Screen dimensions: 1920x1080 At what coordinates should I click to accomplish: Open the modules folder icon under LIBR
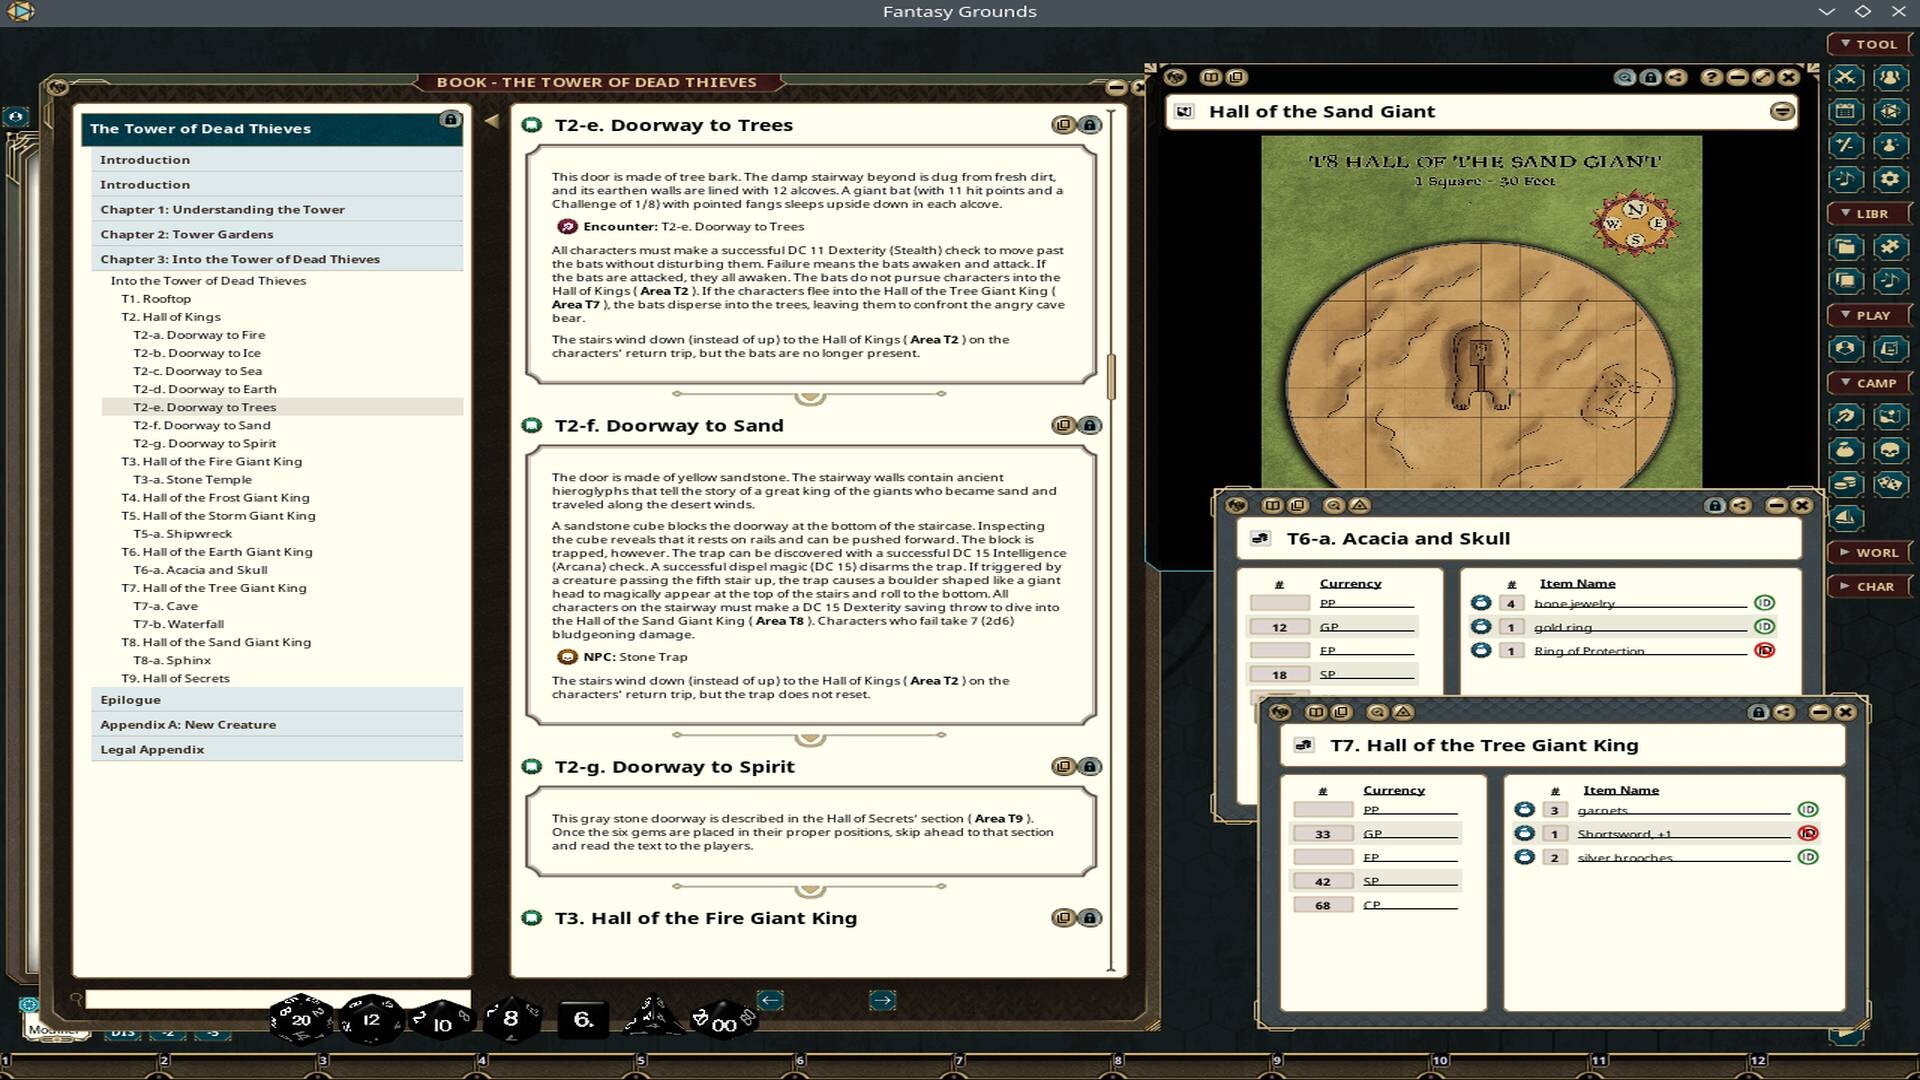point(1845,249)
